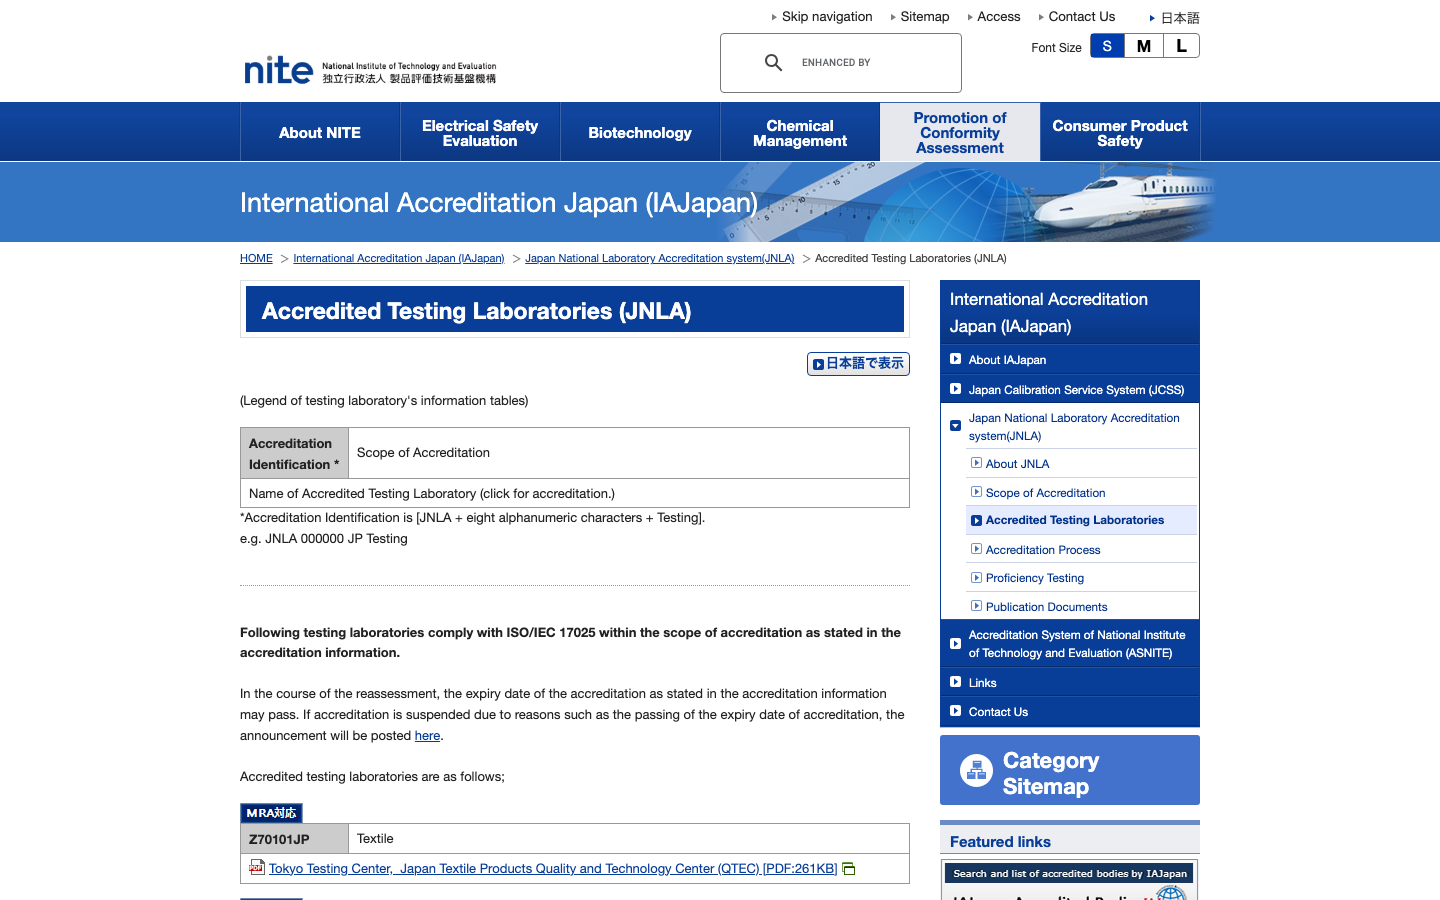Click the arrow icon beside Proficiency Testing
Viewport: 1440px width, 900px height.
[976, 577]
